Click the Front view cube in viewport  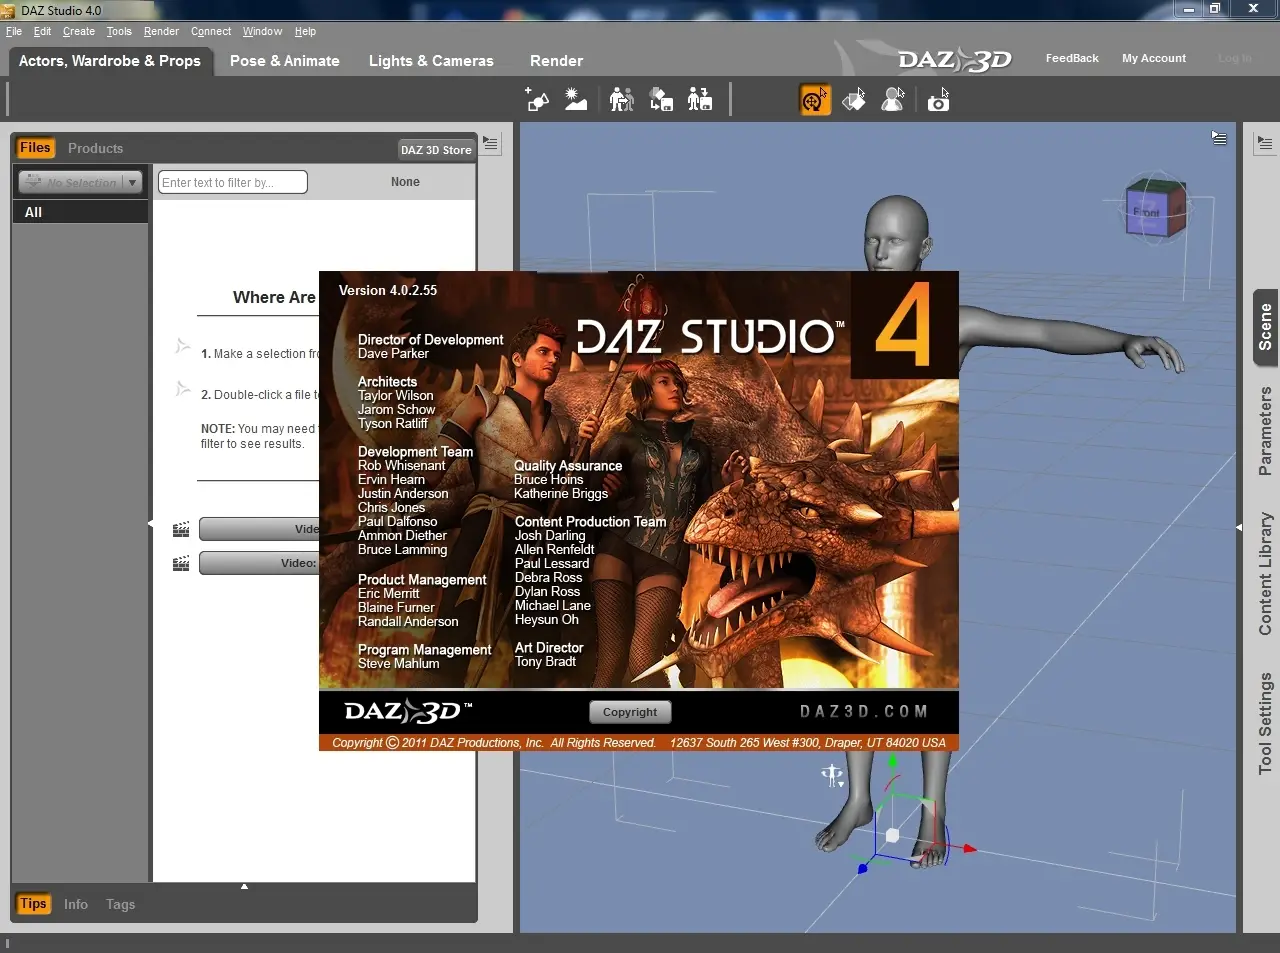coord(1155,208)
